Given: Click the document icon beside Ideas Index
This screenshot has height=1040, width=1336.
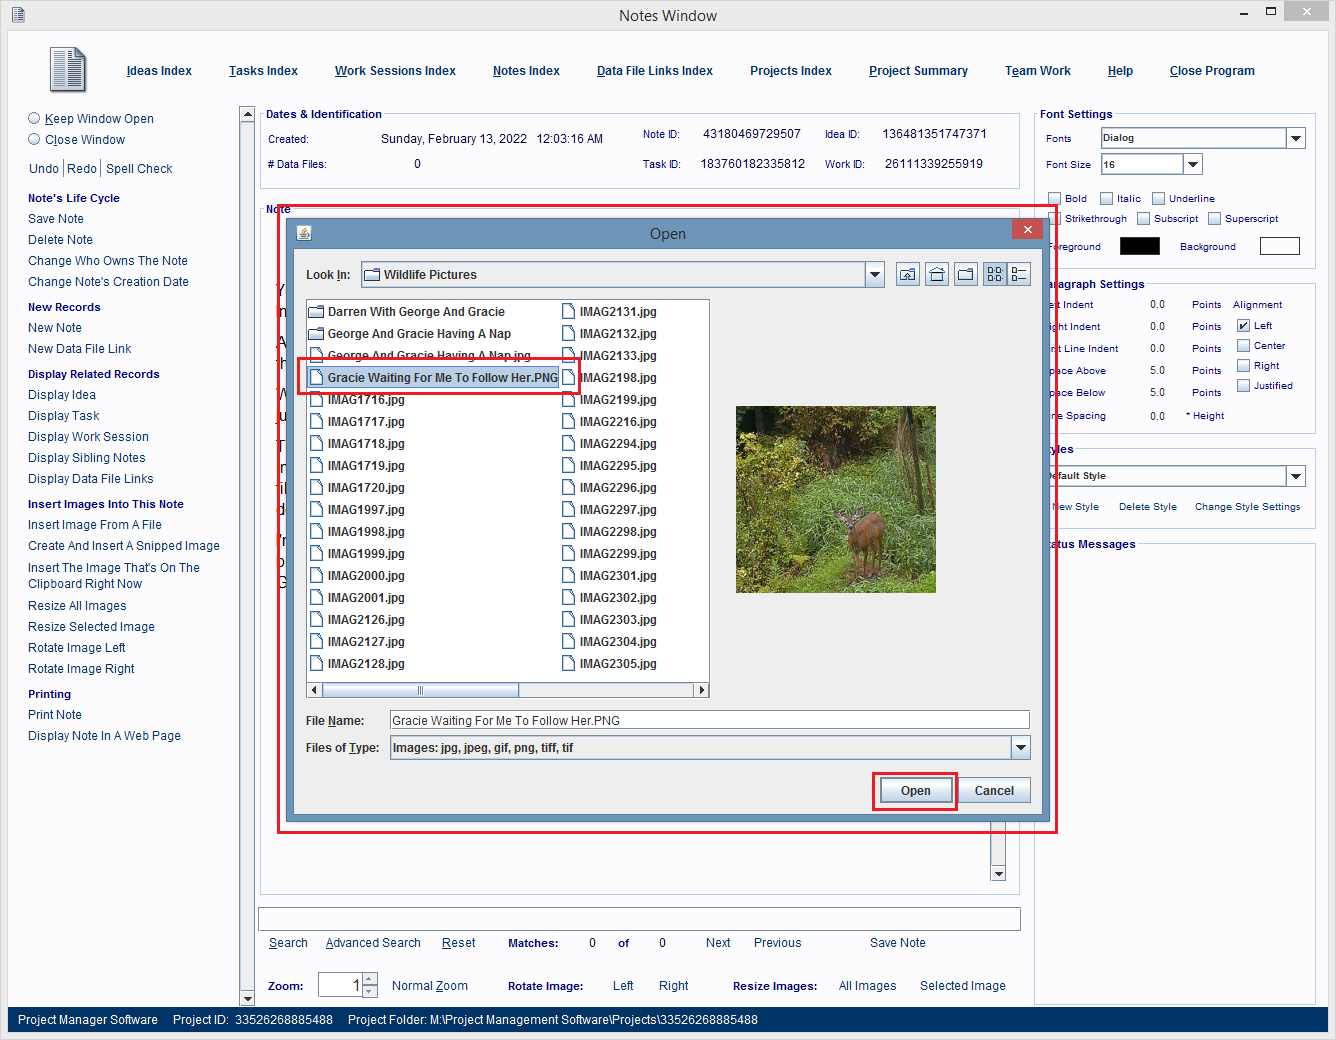Looking at the screenshot, I should pos(68,70).
